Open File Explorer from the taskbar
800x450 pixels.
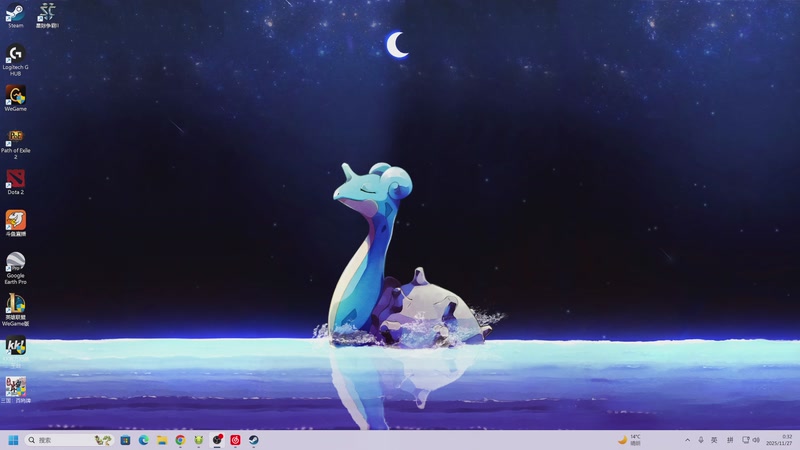click(x=162, y=440)
